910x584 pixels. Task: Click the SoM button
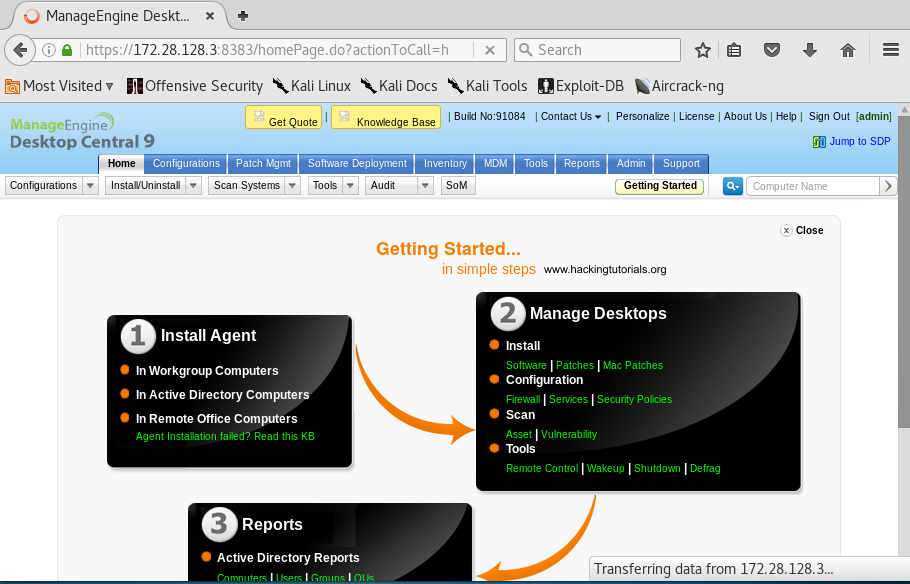pos(458,186)
